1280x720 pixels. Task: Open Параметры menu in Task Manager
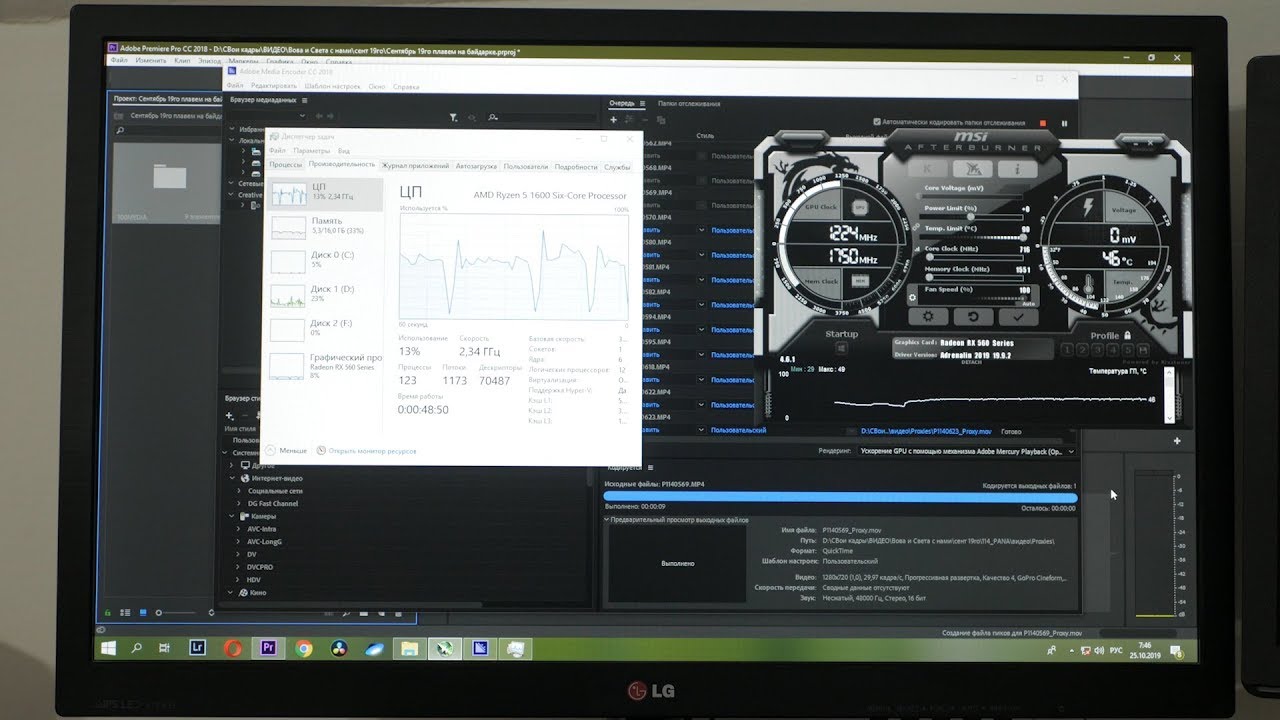point(312,150)
